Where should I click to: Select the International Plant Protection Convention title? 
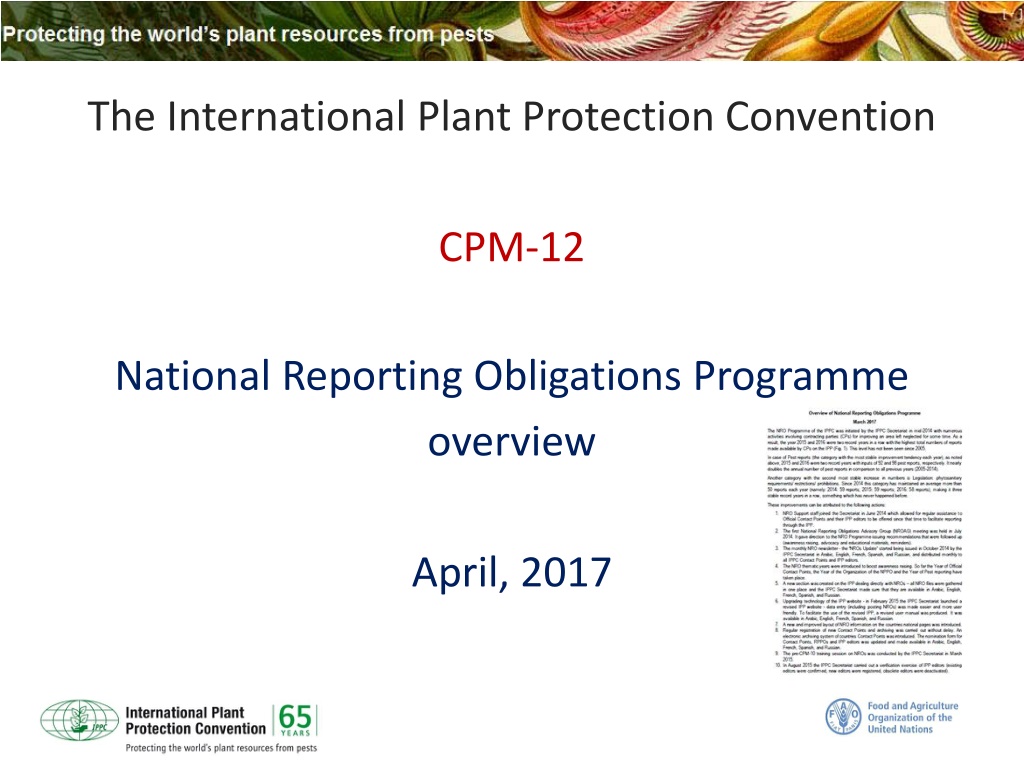coord(511,116)
